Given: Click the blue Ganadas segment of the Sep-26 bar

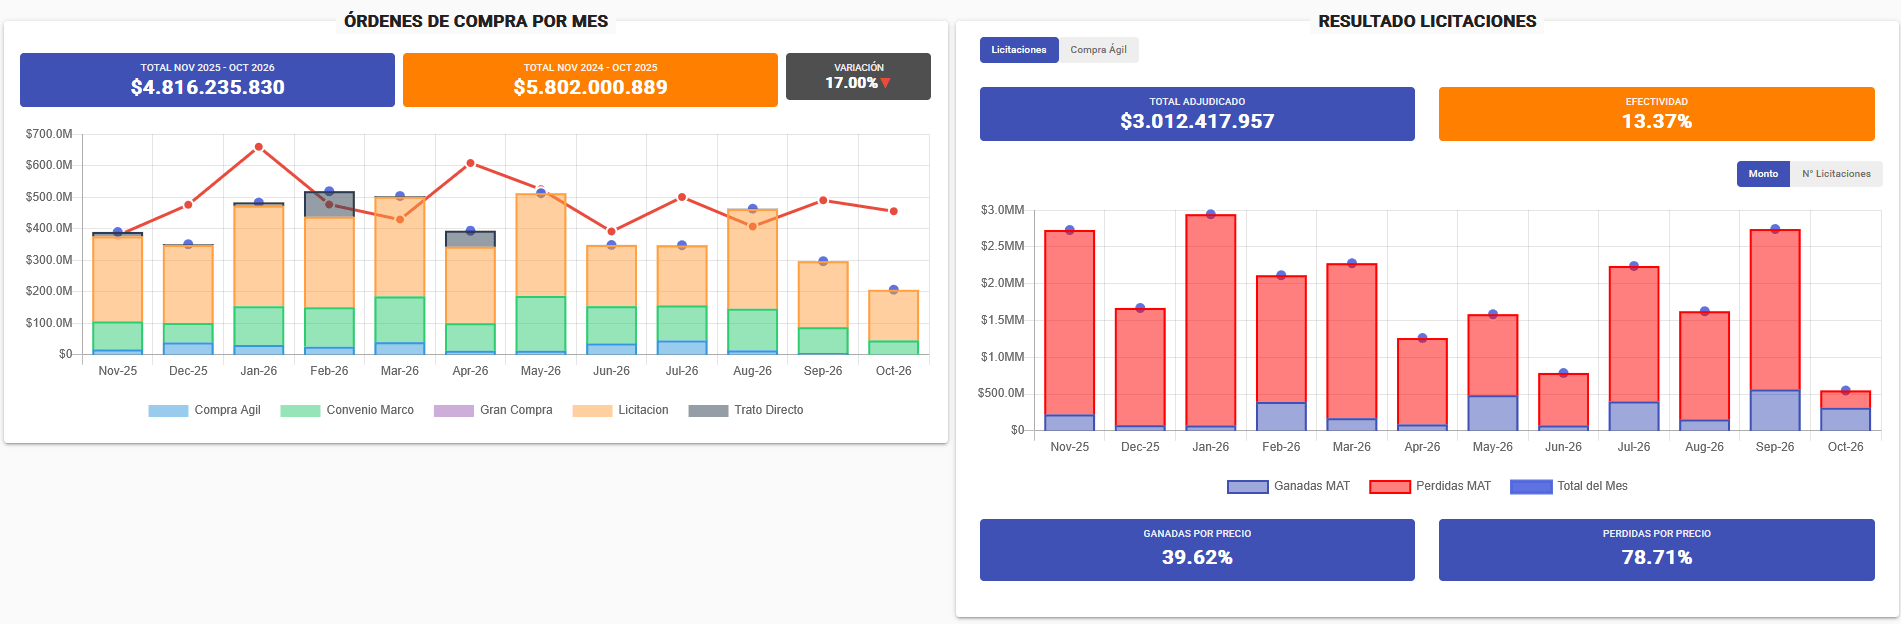Looking at the screenshot, I should (x=1775, y=410).
